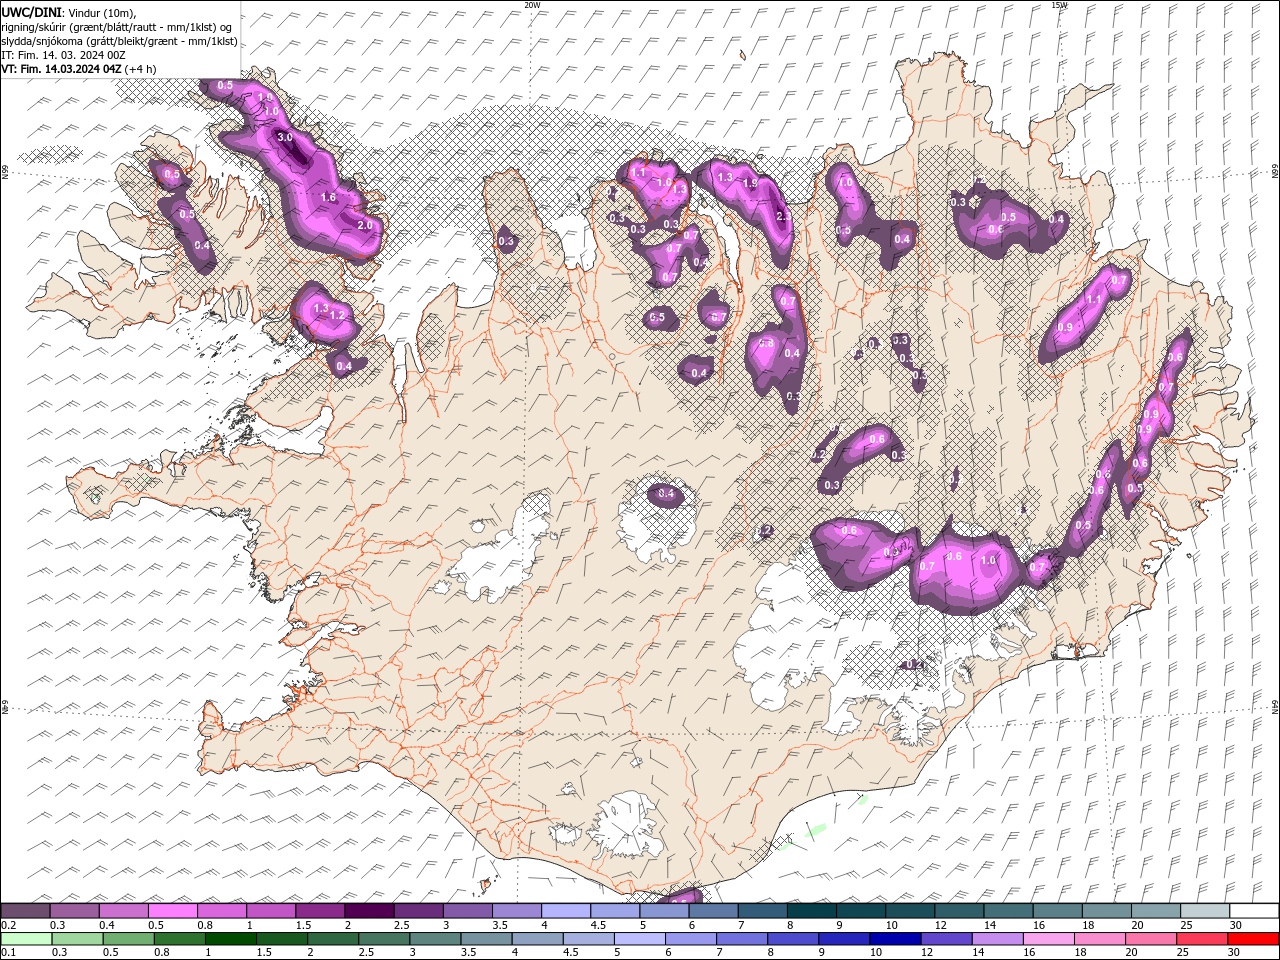The height and width of the screenshot is (960, 1280).
Task: Click the '12' tick label of the upper legend
Action: [x=941, y=926]
